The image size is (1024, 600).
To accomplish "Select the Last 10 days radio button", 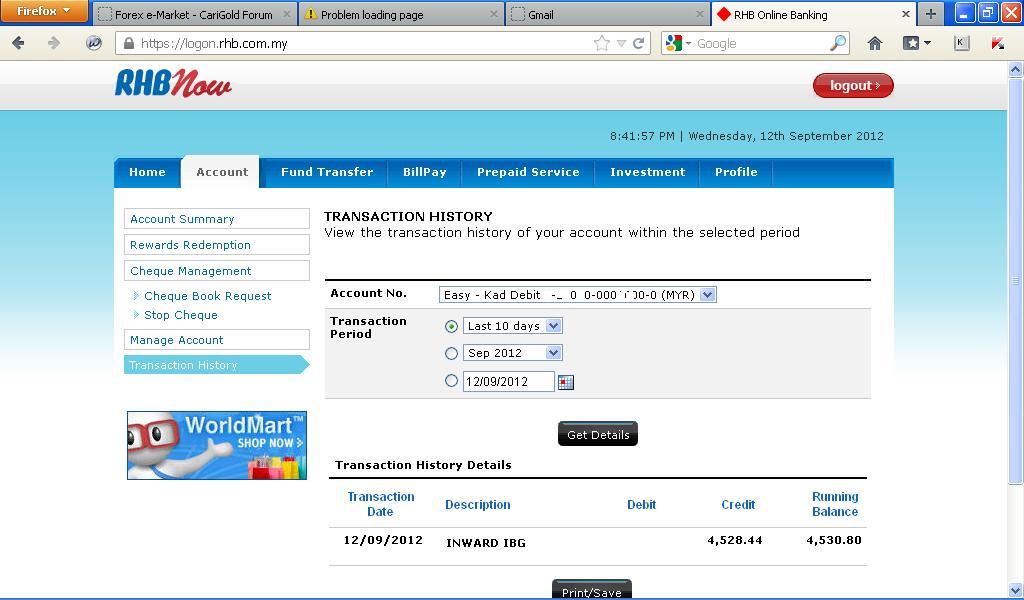I will pos(451,326).
